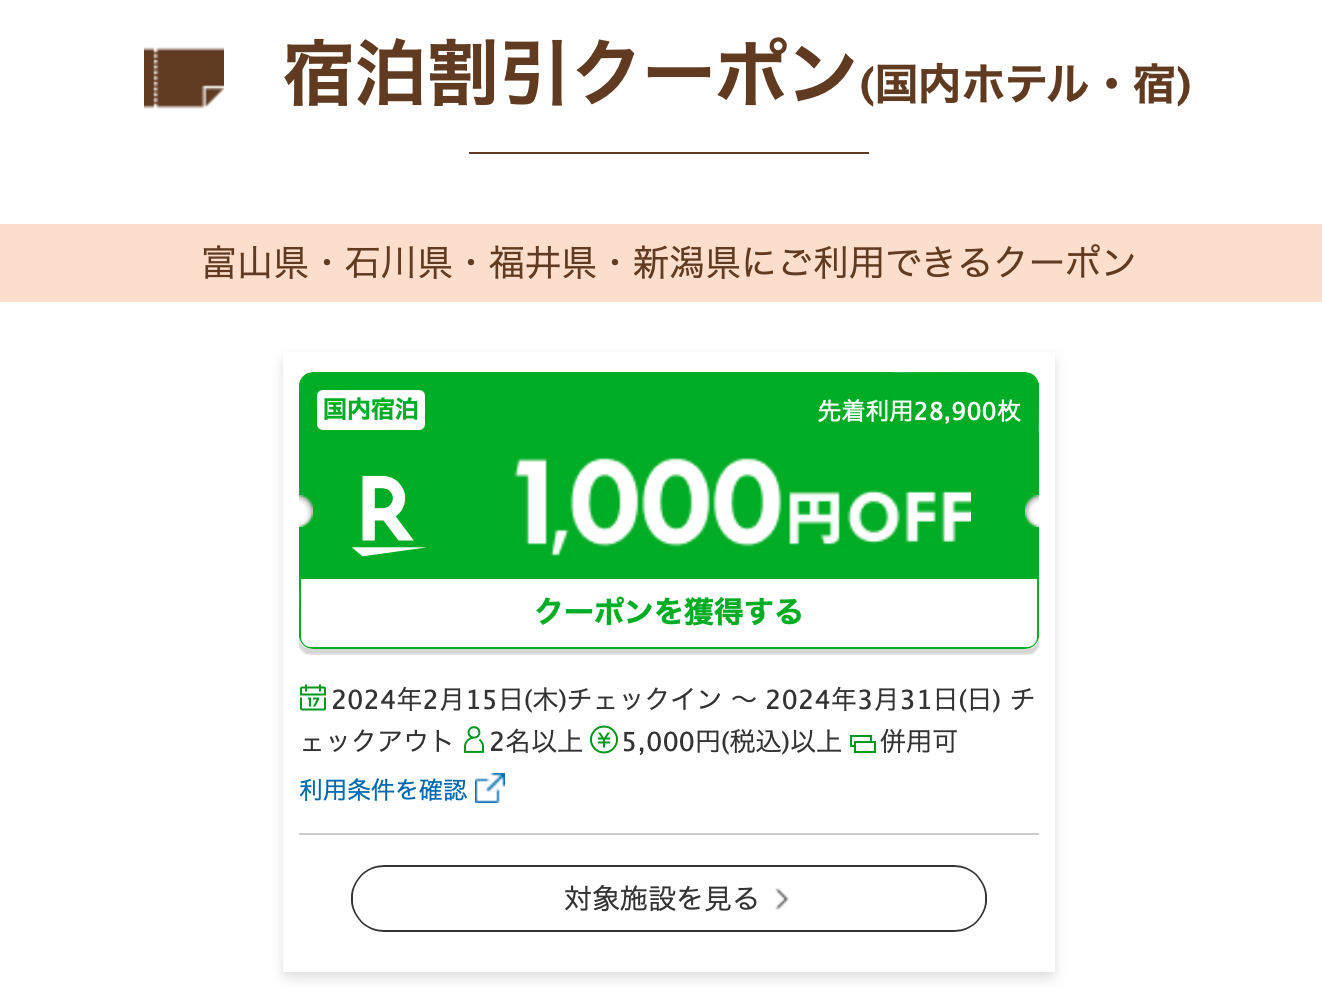Click the 国内宿泊 badge on the coupon
Screen dimensions: 1322x1008
click(371, 410)
